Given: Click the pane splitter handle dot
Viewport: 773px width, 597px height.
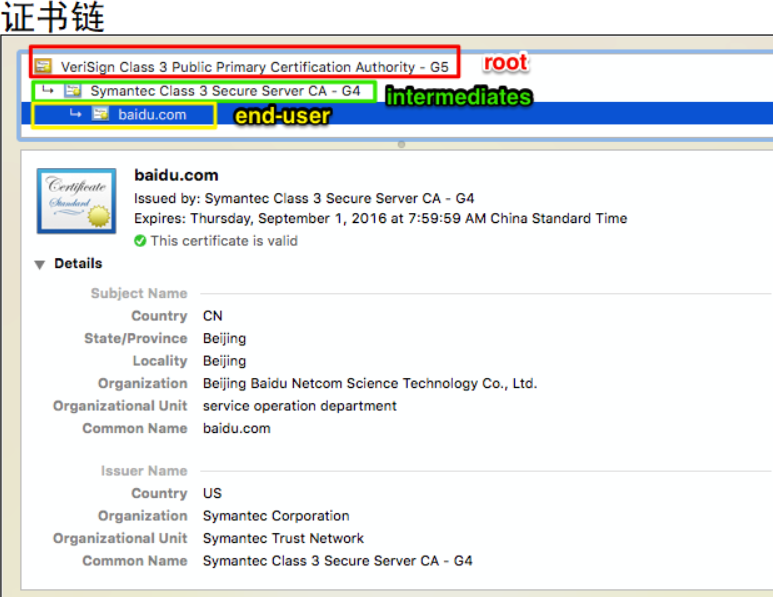Looking at the screenshot, I should click(x=401, y=144).
